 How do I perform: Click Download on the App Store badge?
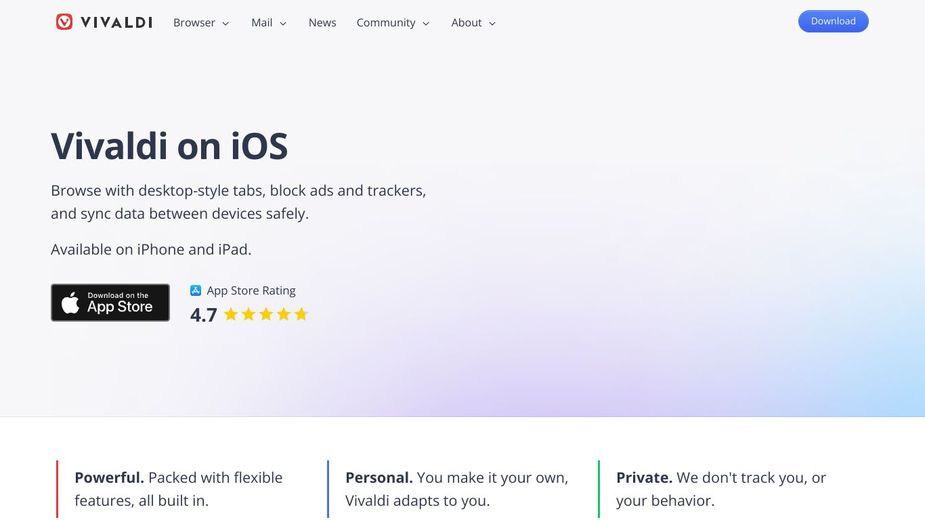coord(110,303)
